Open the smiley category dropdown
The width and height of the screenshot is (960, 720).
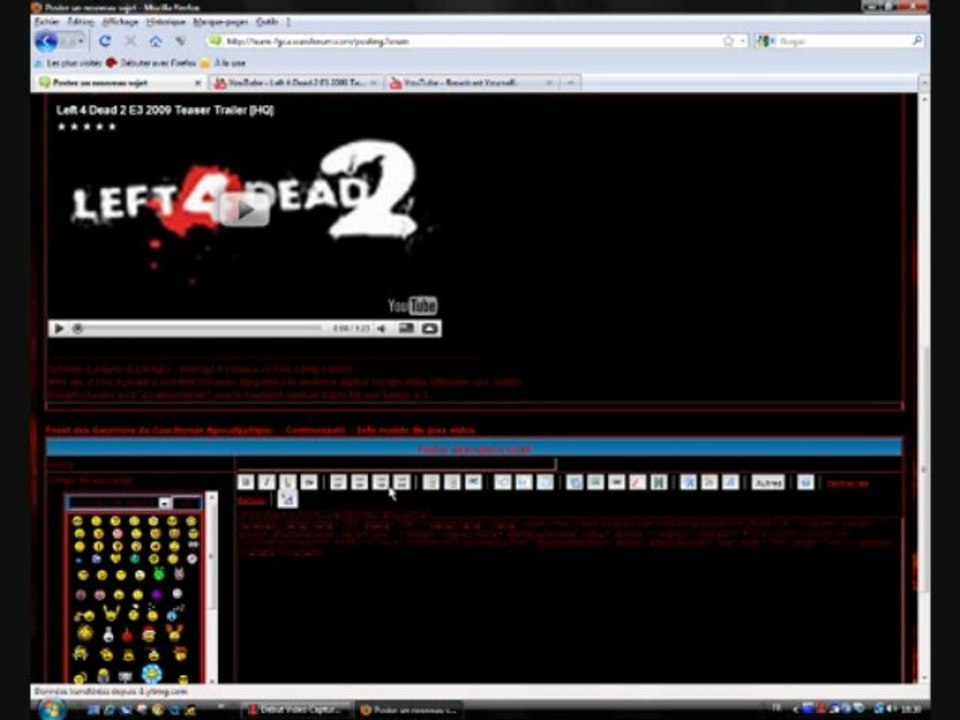tap(165, 503)
